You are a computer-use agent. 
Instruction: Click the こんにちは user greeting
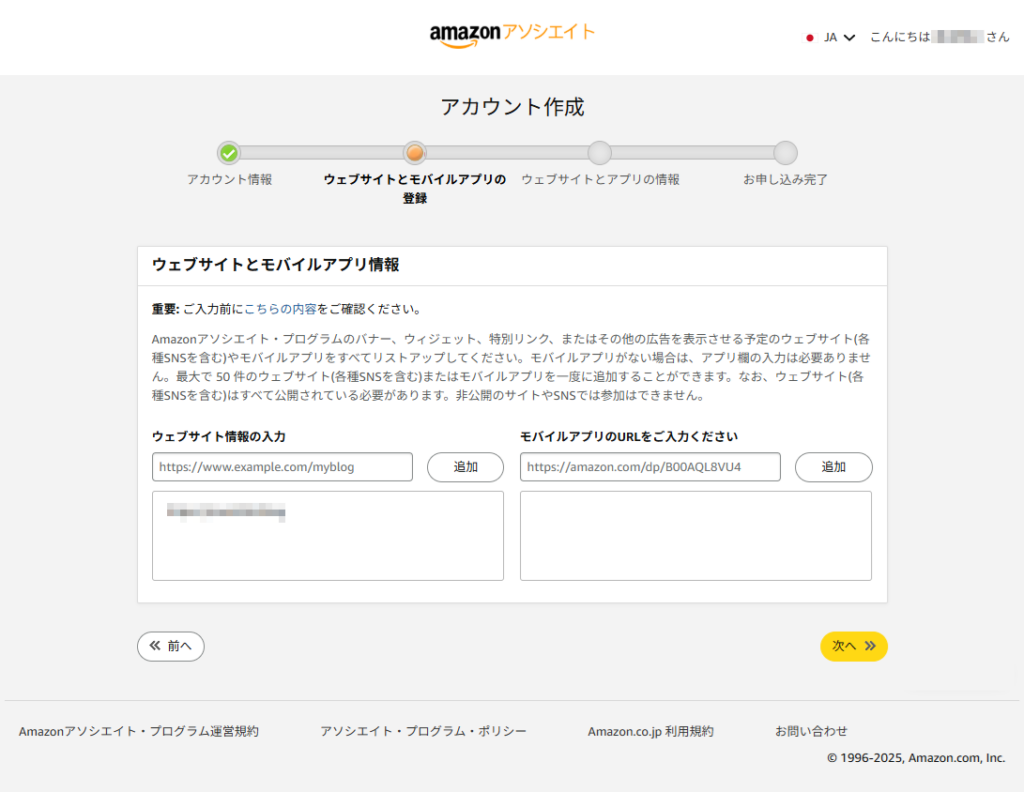940,37
